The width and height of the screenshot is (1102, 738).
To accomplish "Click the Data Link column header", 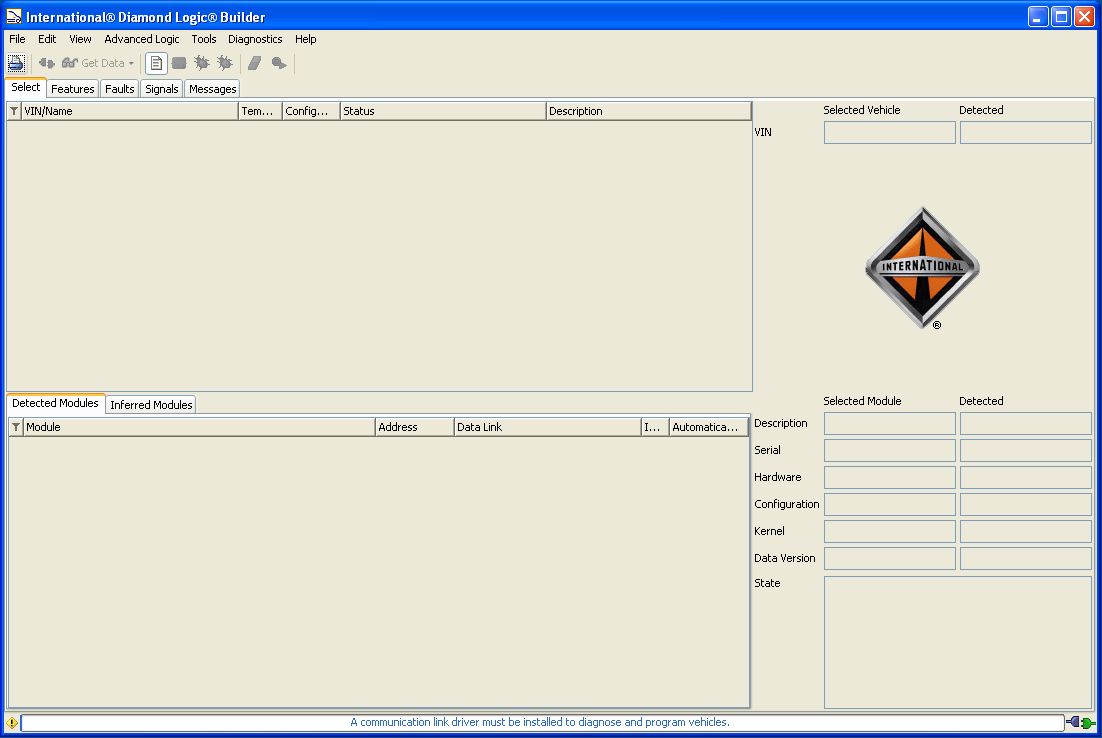I will [547, 427].
